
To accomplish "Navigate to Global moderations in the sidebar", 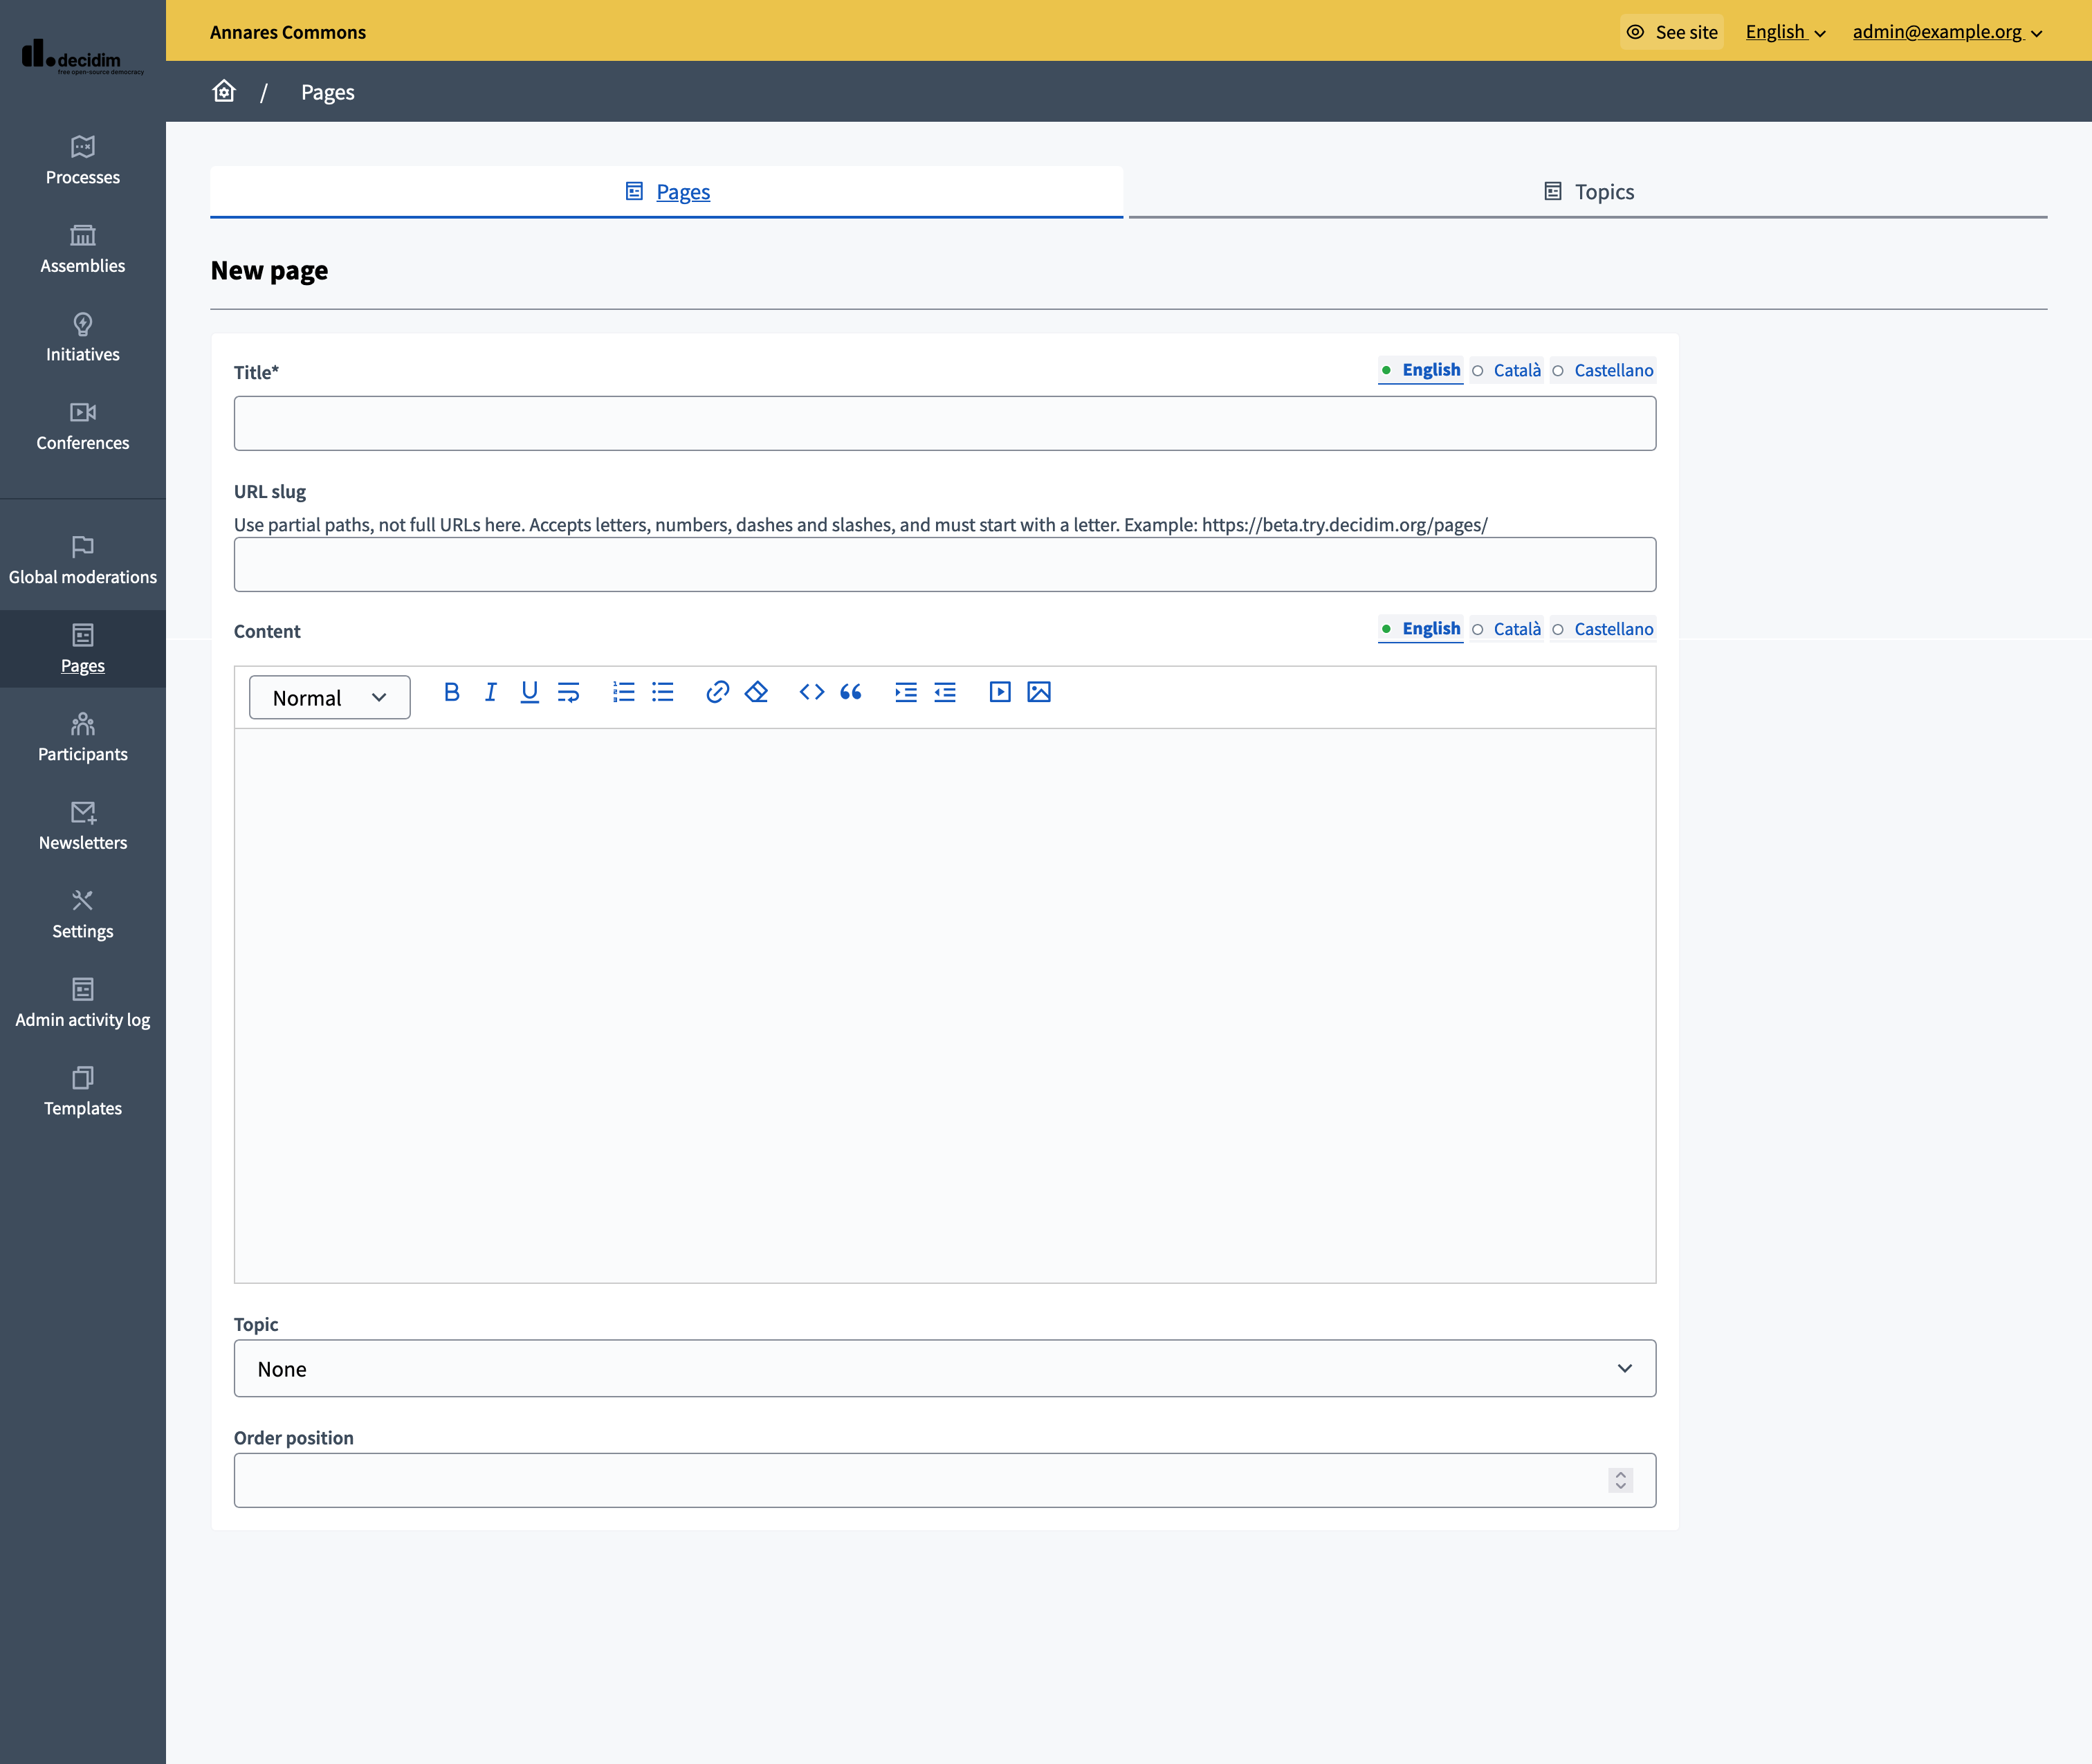I will click(x=83, y=560).
